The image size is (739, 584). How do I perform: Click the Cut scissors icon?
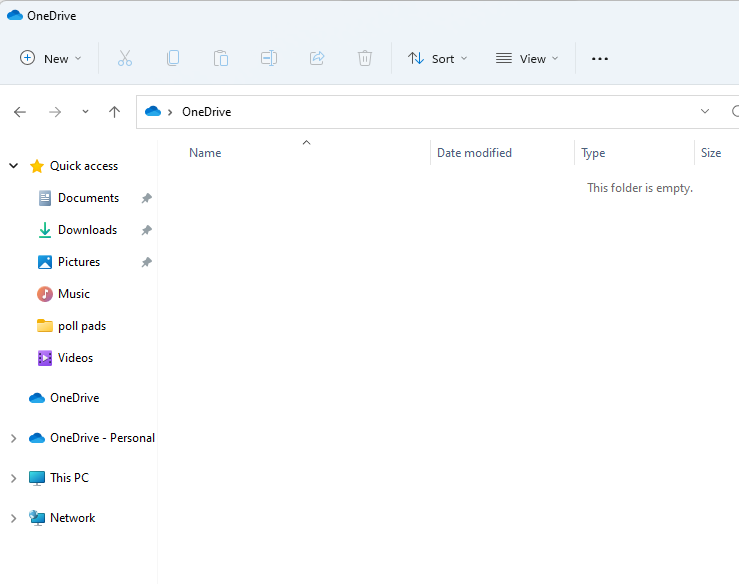124,58
